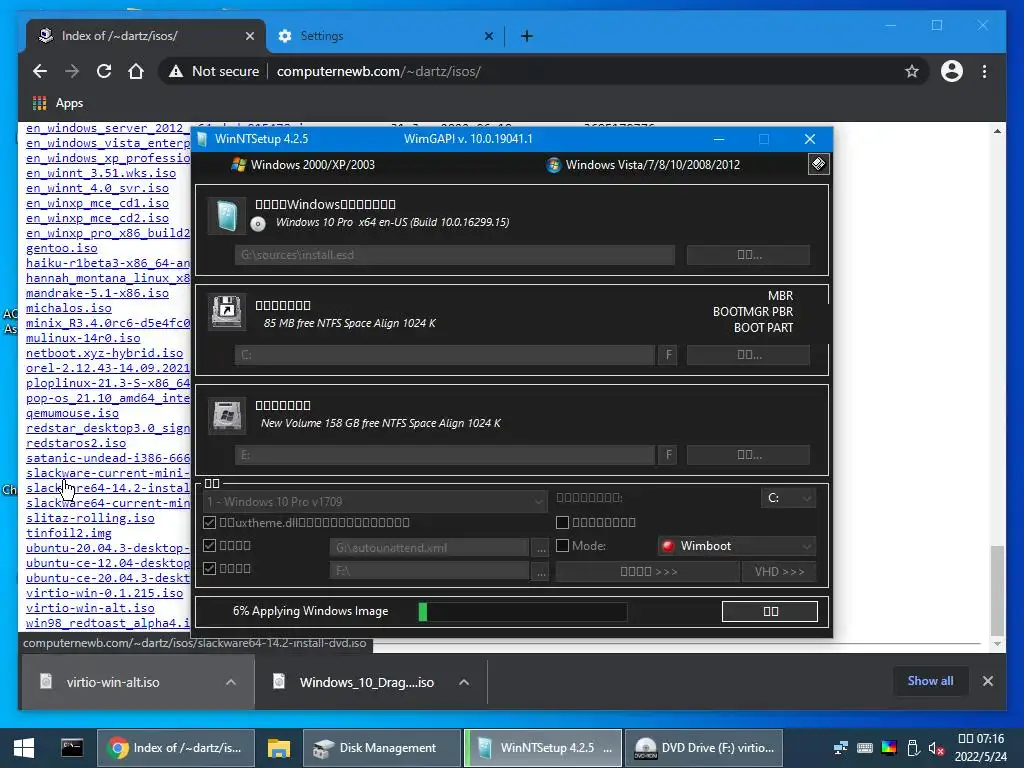
Task: Toggle the Mode checkbox
Action: tap(562, 545)
